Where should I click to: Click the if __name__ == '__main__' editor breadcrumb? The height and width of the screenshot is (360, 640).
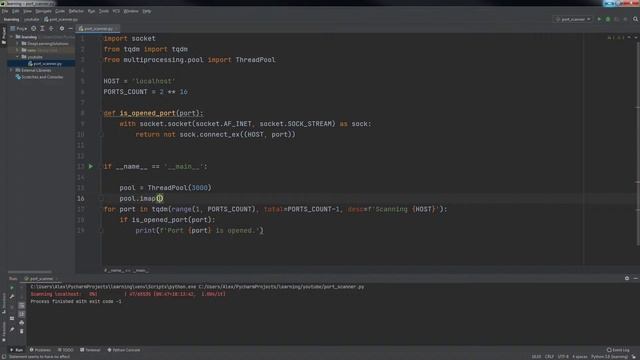(126, 270)
